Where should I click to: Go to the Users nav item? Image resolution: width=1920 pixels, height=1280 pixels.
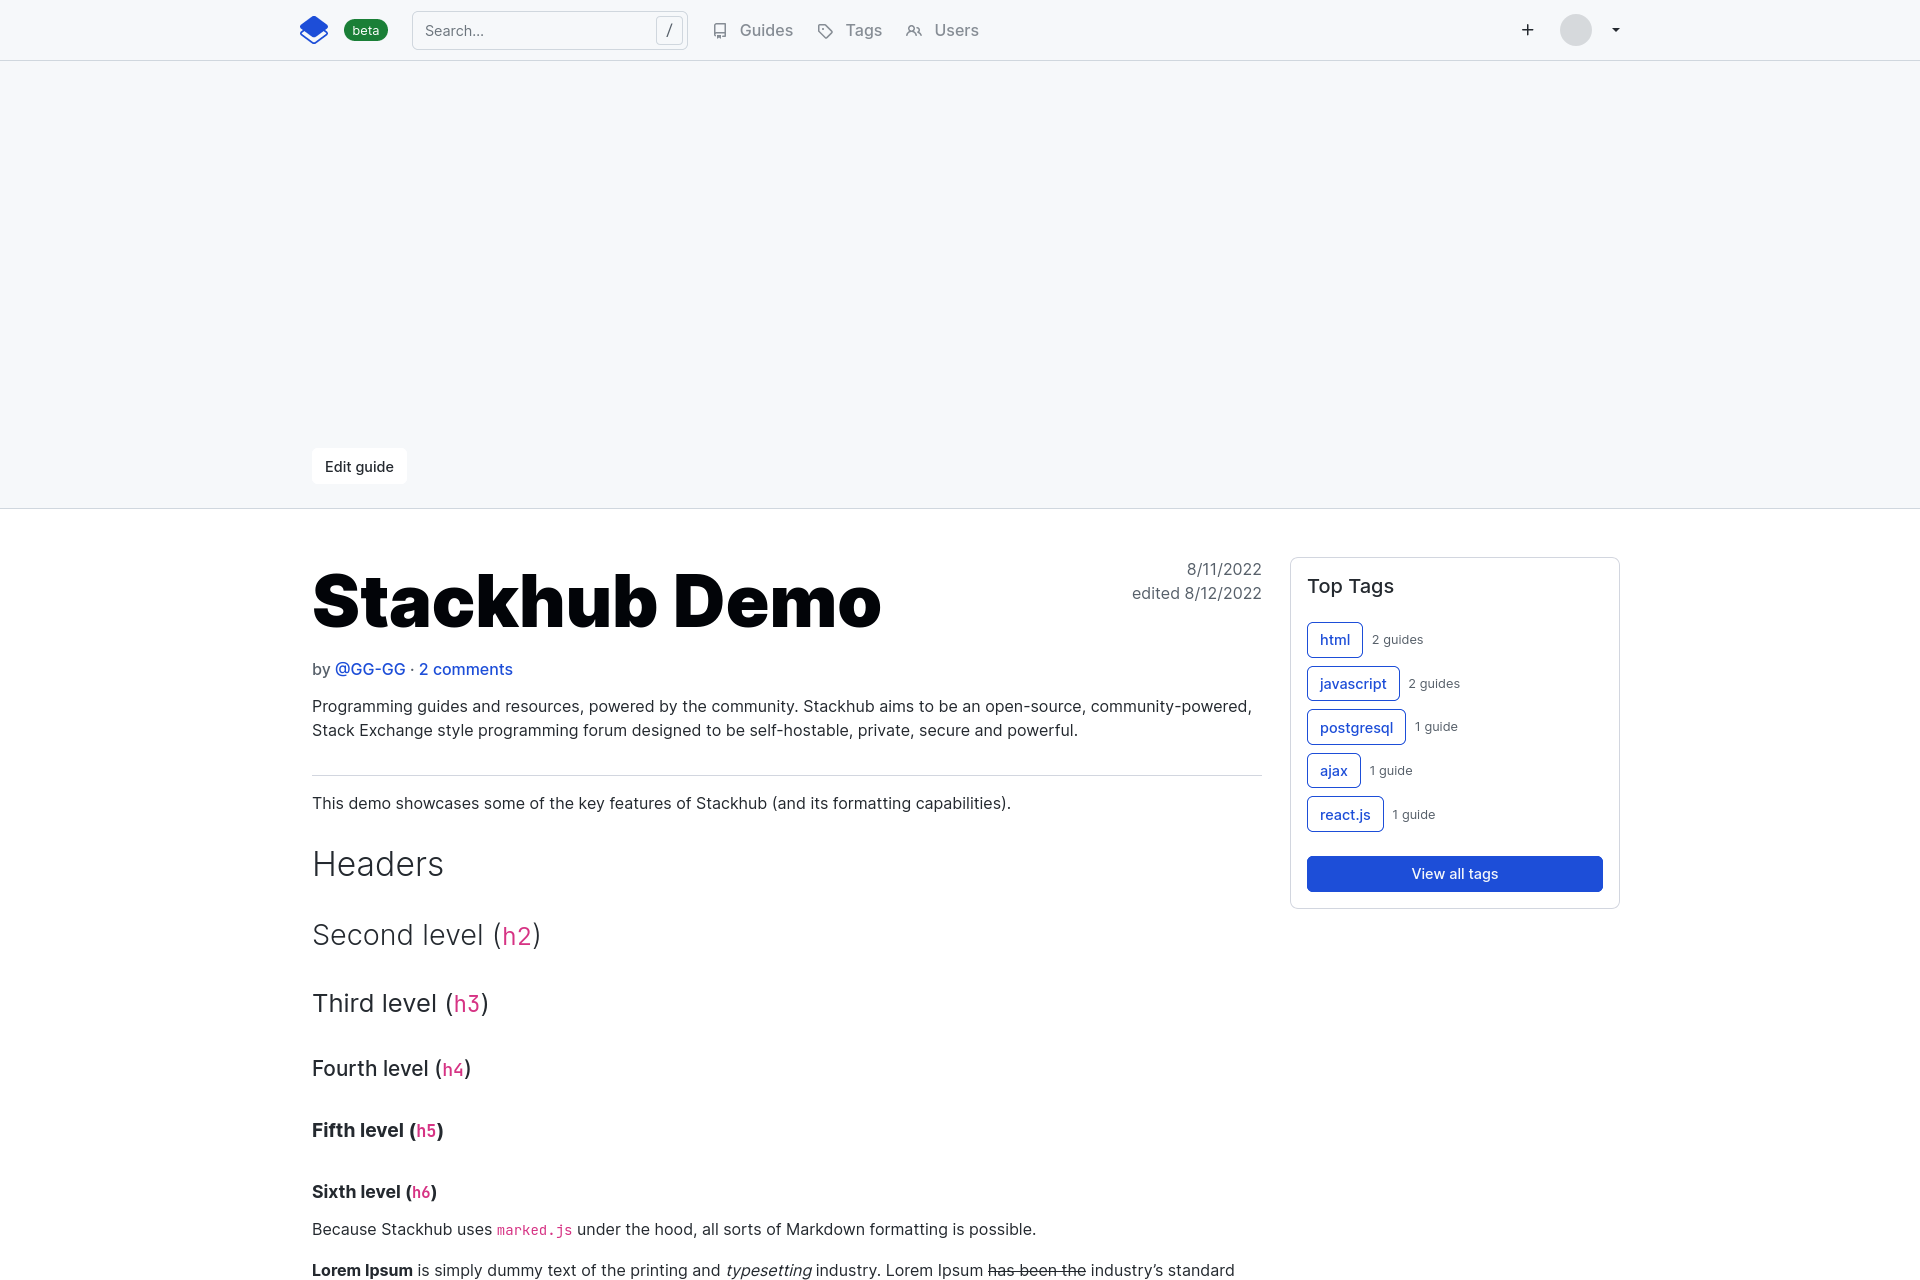(942, 30)
